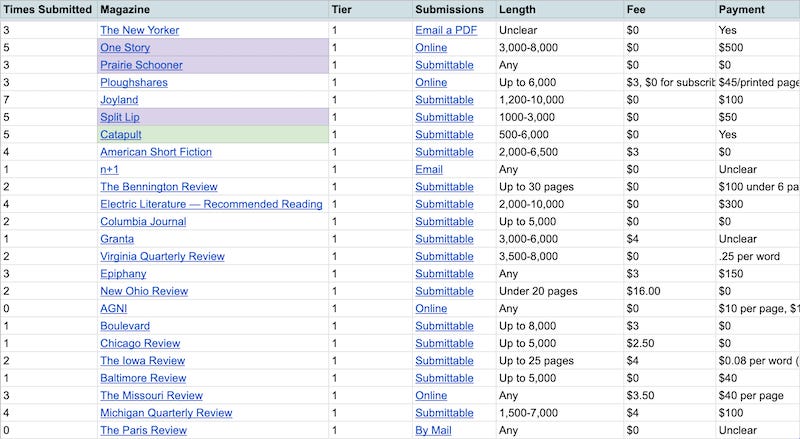
Task: Click By Mail link for Paris Review
Action: point(433,429)
